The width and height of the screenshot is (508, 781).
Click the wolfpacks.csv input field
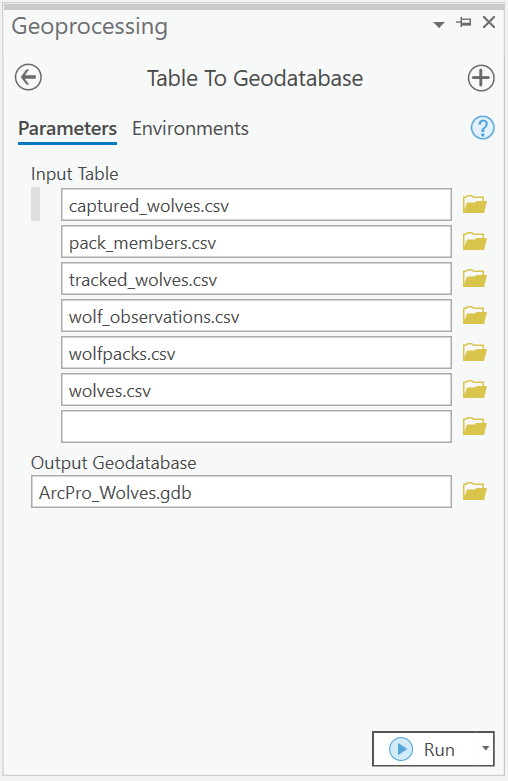256,353
